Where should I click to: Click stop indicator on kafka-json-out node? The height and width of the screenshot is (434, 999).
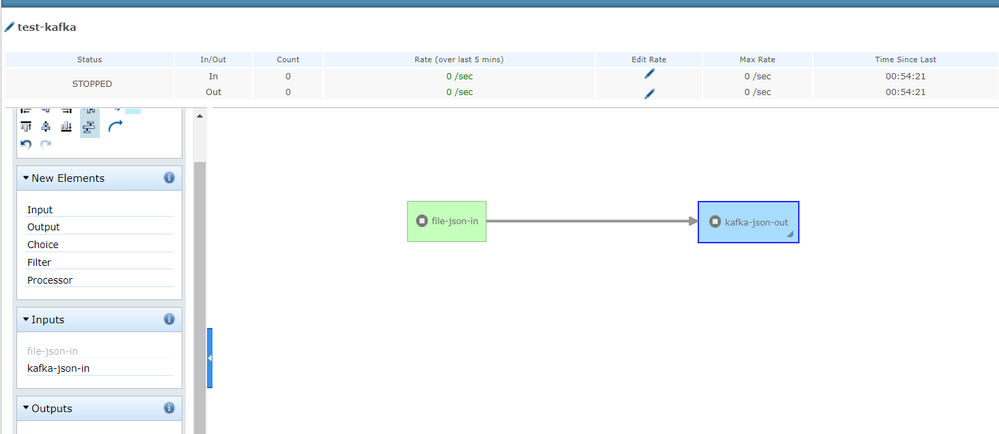pyautogui.click(x=715, y=222)
